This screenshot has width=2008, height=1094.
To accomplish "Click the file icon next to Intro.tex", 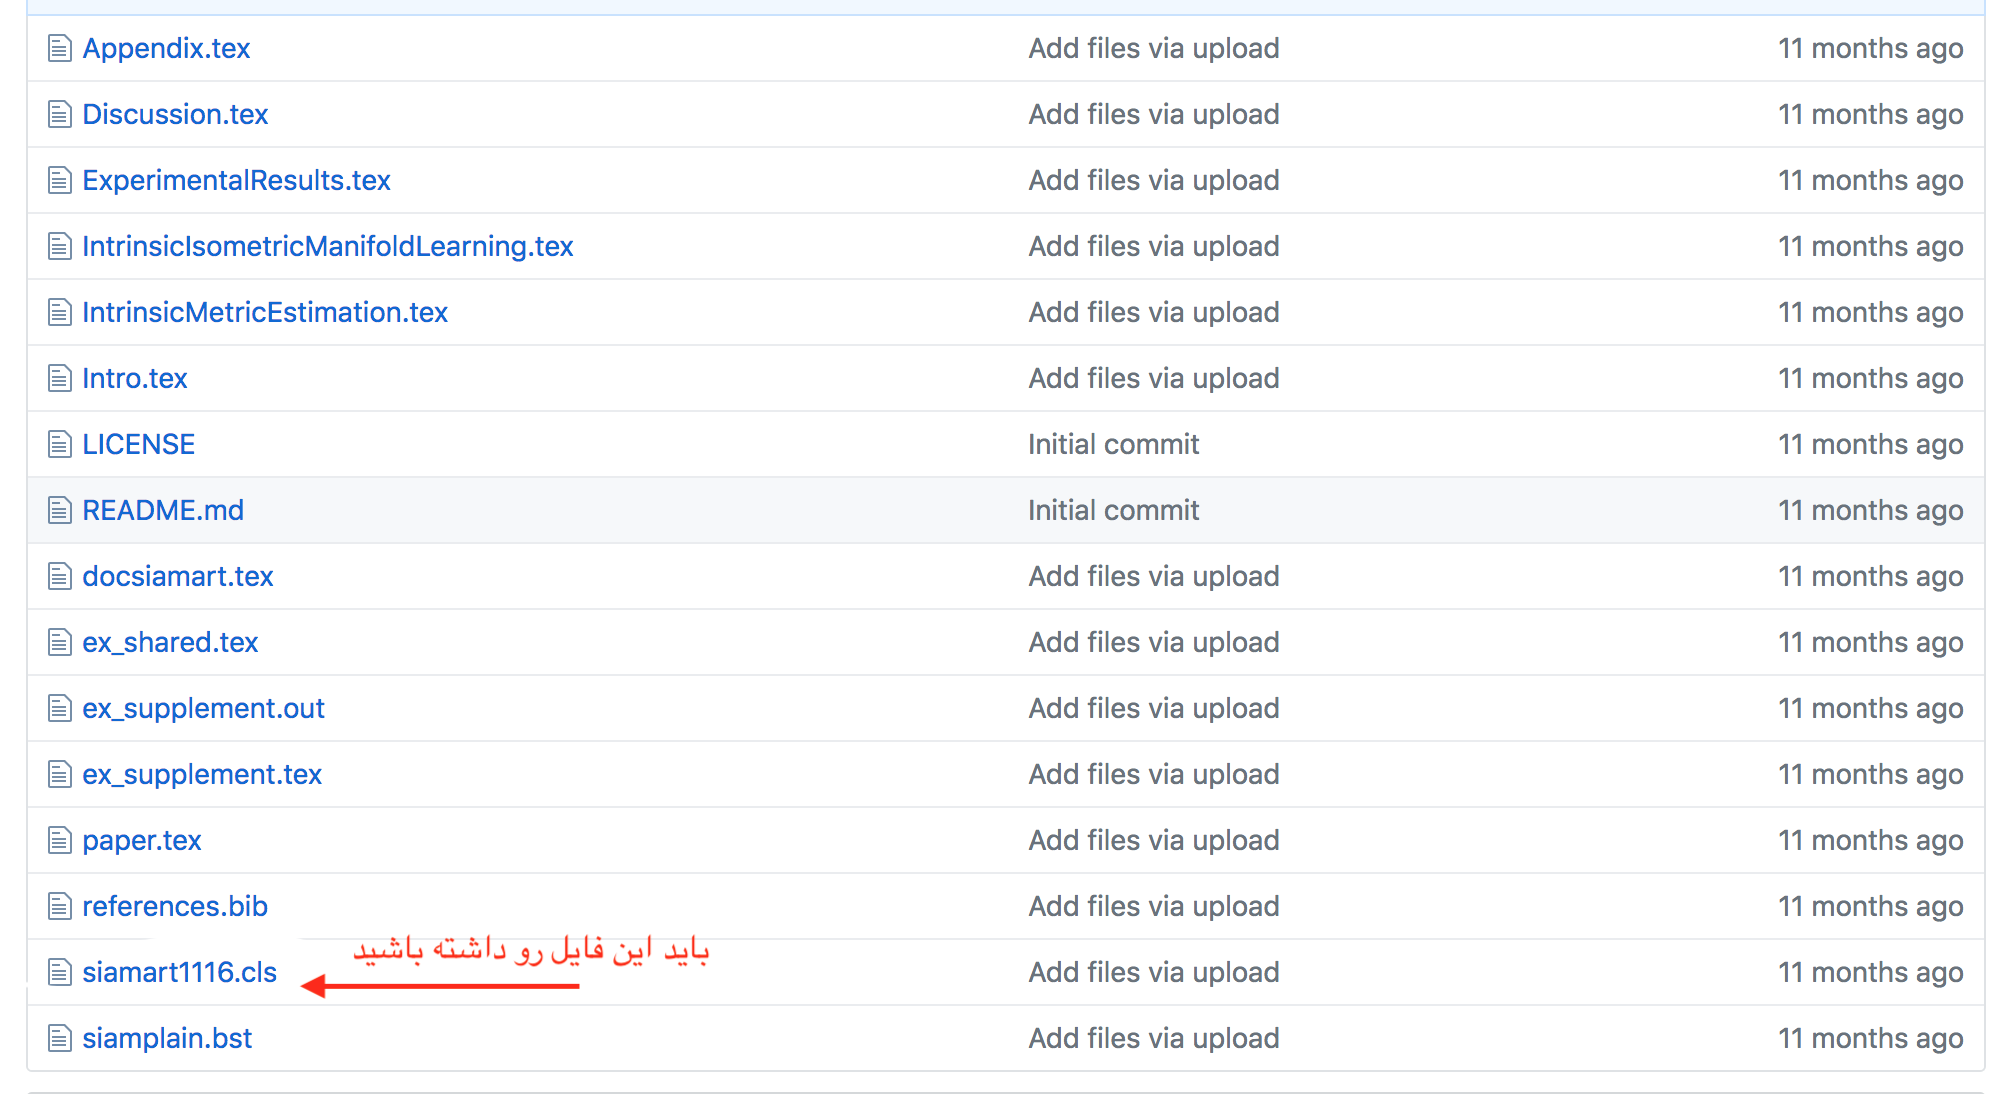I will [x=60, y=378].
